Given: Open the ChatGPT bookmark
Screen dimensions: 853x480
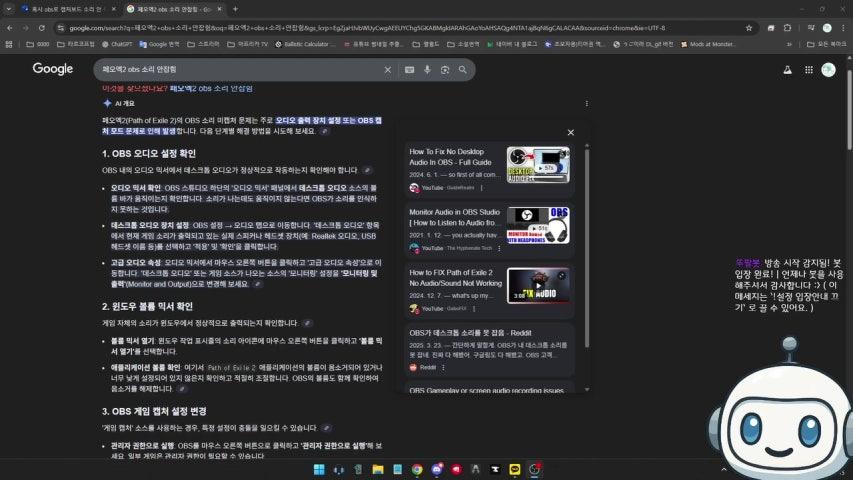Looking at the screenshot, I should coord(117,44).
